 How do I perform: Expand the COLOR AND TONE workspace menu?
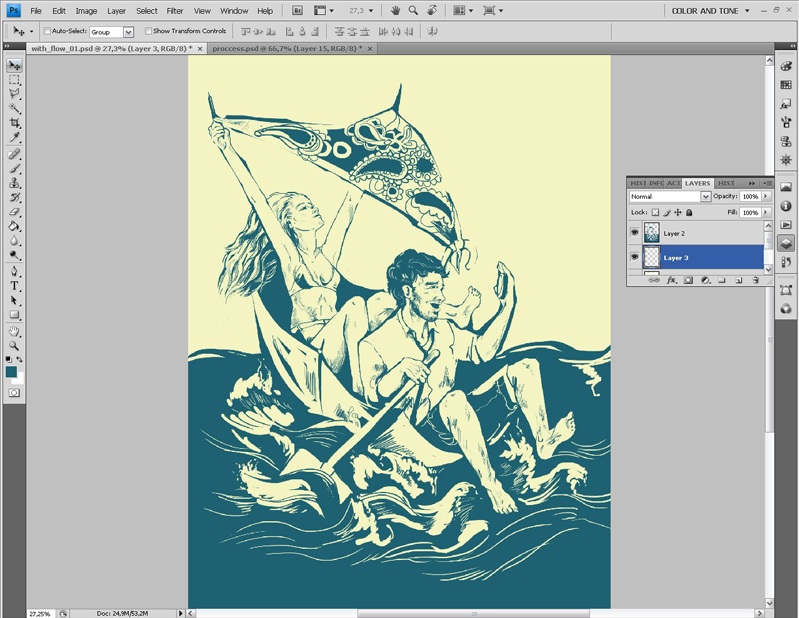click(710, 11)
